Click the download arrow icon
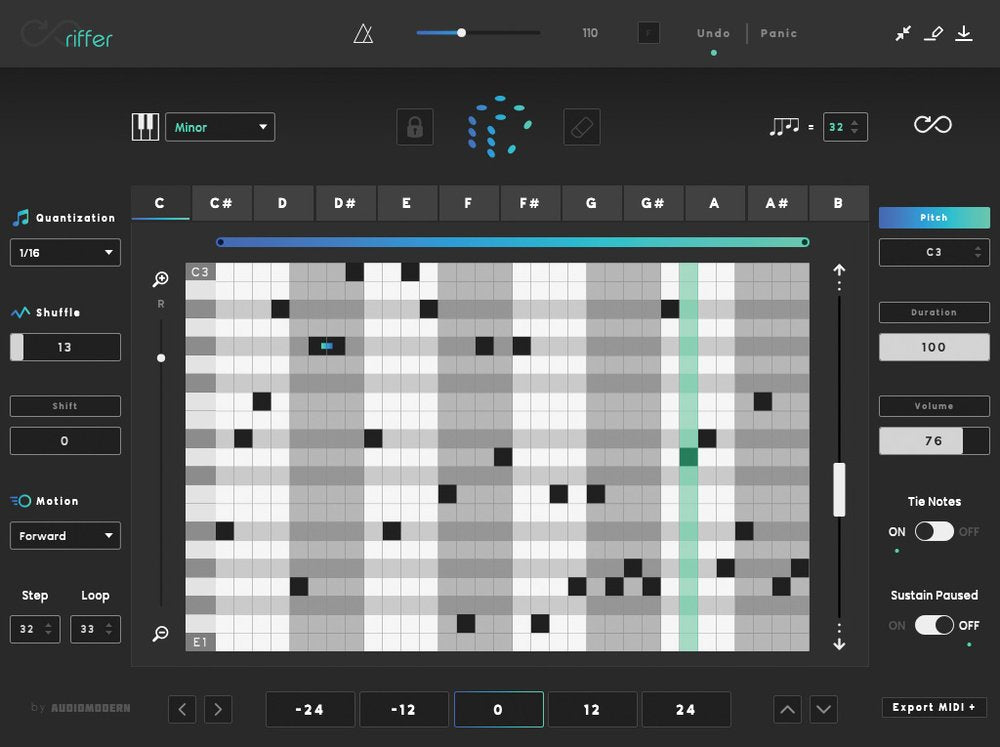This screenshot has width=1000, height=747. click(963, 33)
